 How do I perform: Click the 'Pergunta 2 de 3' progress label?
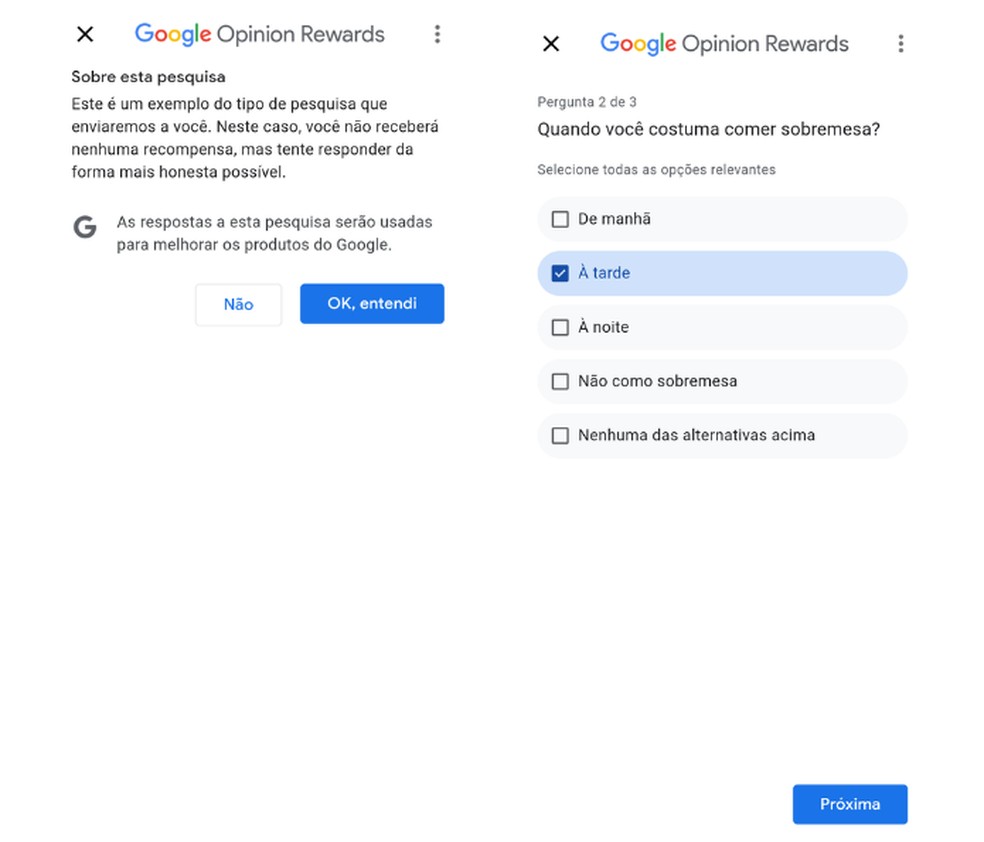587,102
